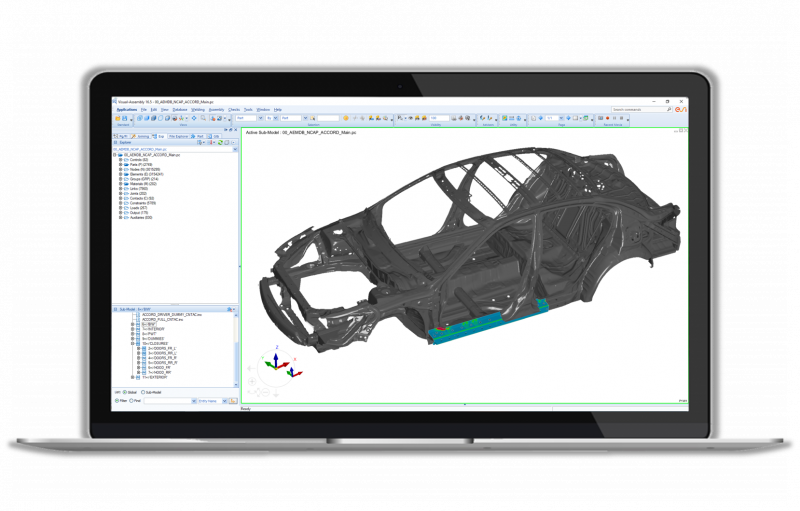Select the EXTERIOR sub-model entry

coord(155,377)
